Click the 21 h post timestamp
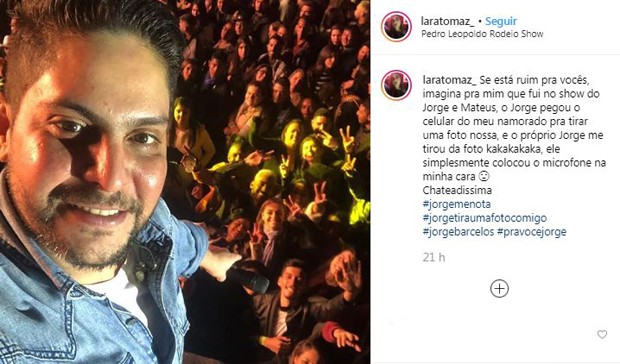This screenshot has width=620, height=364. coord(434,258)
